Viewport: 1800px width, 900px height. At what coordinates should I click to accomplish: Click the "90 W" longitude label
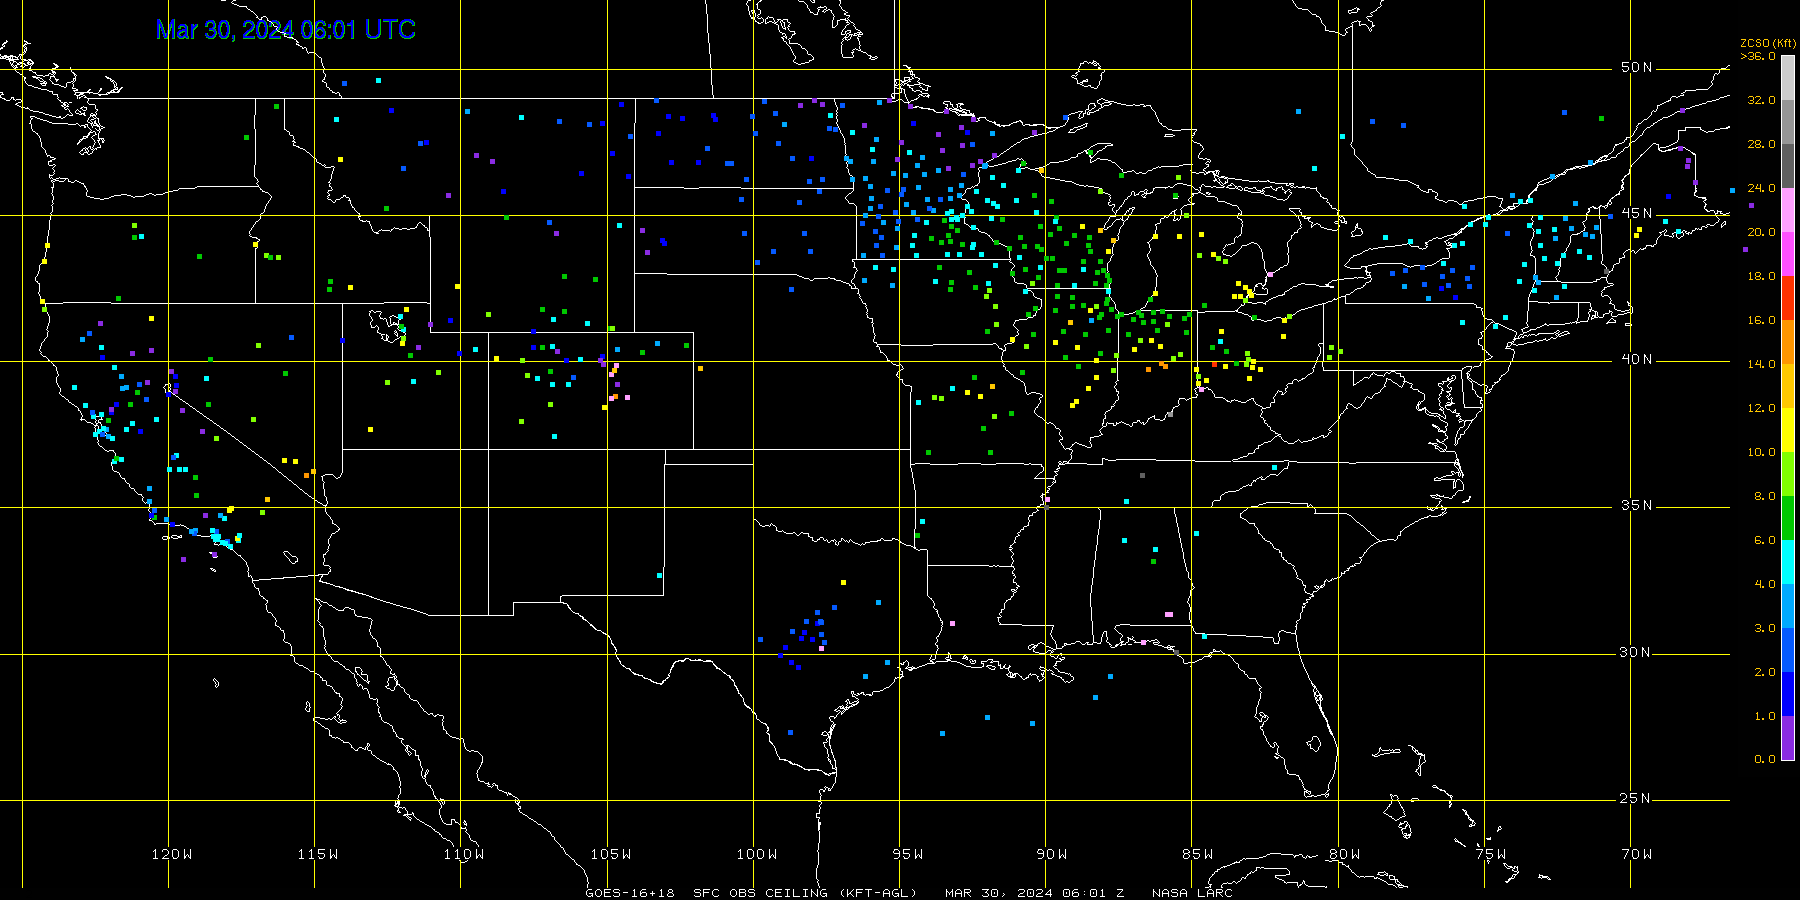coord(1052,854)
